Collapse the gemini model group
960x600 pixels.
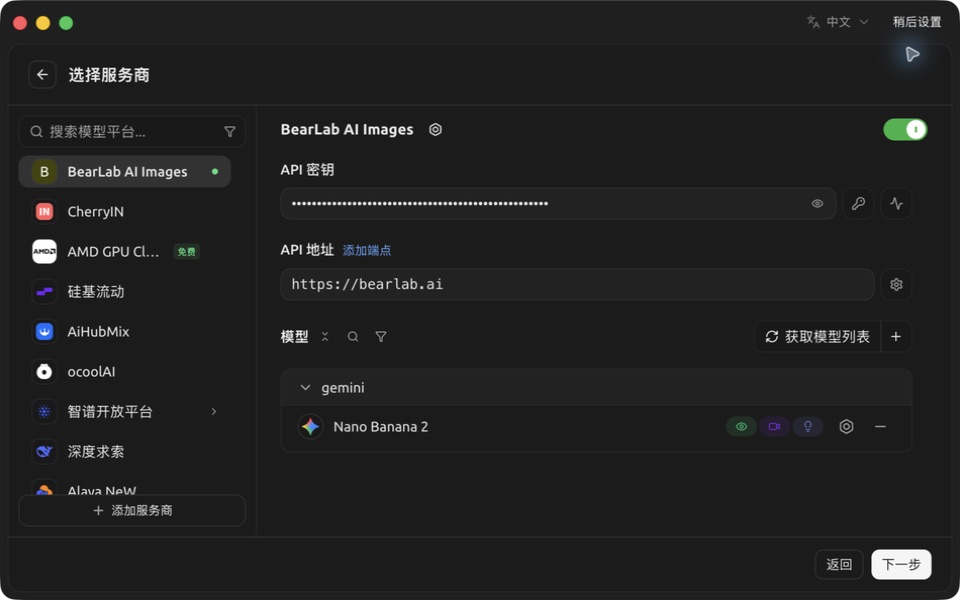click(305, 388)
